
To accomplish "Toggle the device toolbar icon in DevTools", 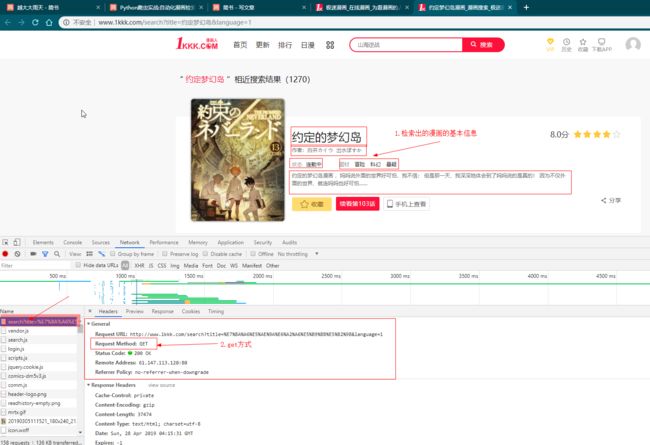I will (x=17, y=242).
